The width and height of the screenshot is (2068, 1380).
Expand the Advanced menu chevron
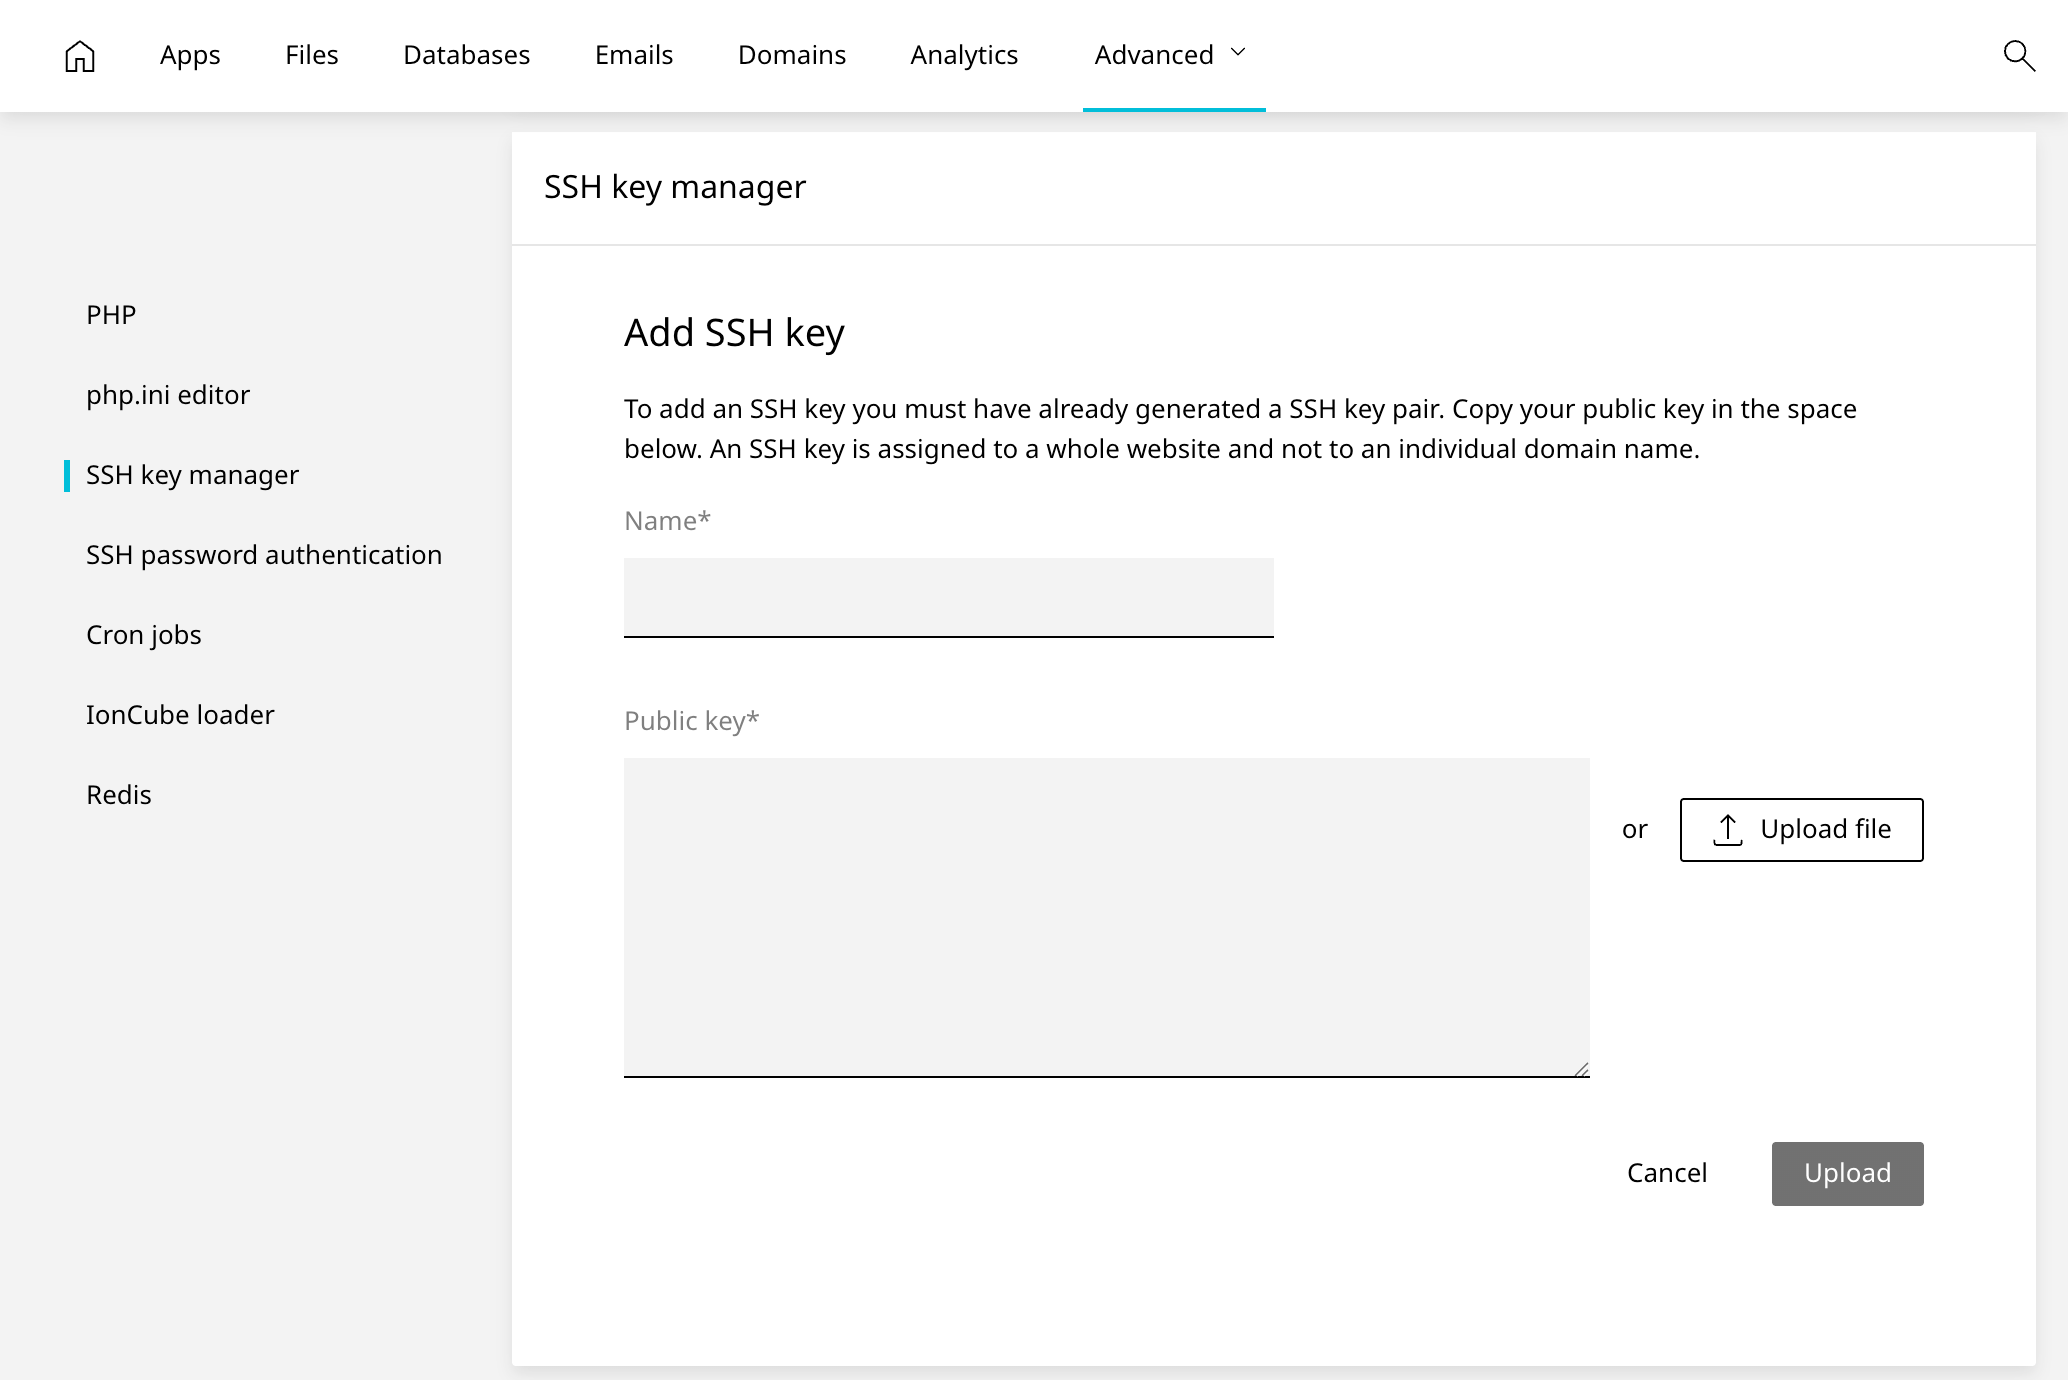[1238, 53]
